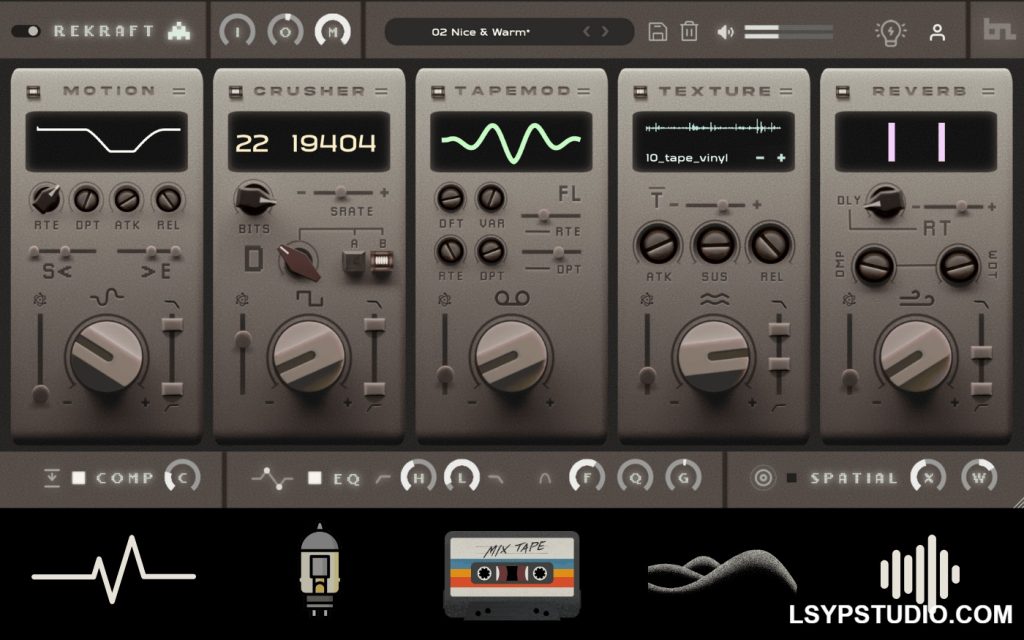1024x640 pixels.
Task: Save the current preset with the floppy icon
Action: pos(657,31)
